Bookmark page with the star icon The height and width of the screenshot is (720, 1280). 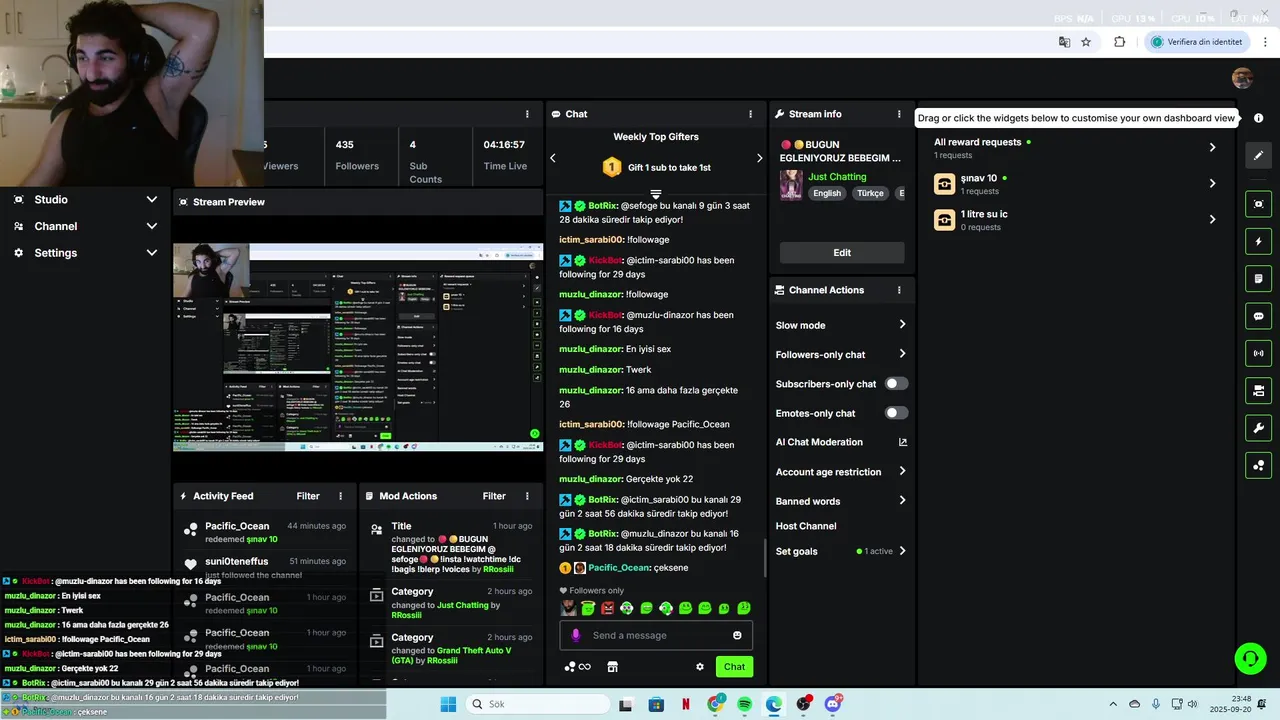point(1086,42)
